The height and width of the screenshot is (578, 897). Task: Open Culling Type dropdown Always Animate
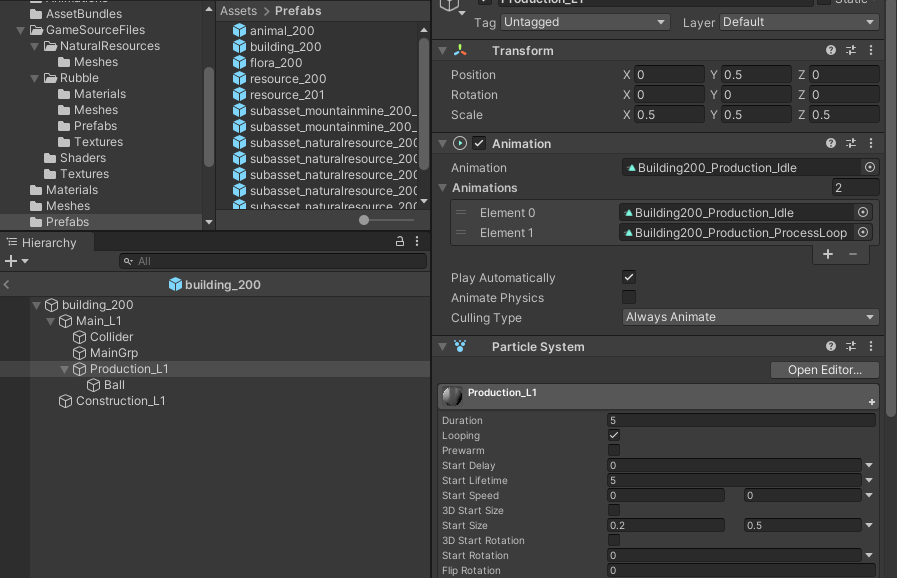click(751, 316)
